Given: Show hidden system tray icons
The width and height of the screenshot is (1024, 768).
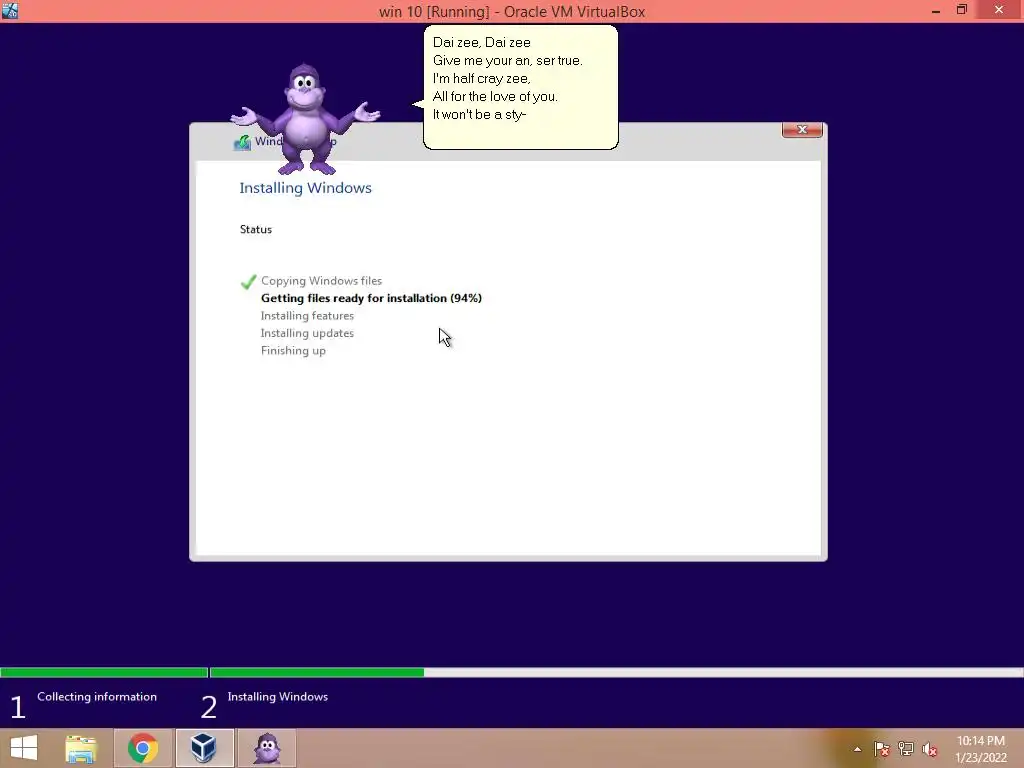Looking at the screenshot, I should coord(857,749).
